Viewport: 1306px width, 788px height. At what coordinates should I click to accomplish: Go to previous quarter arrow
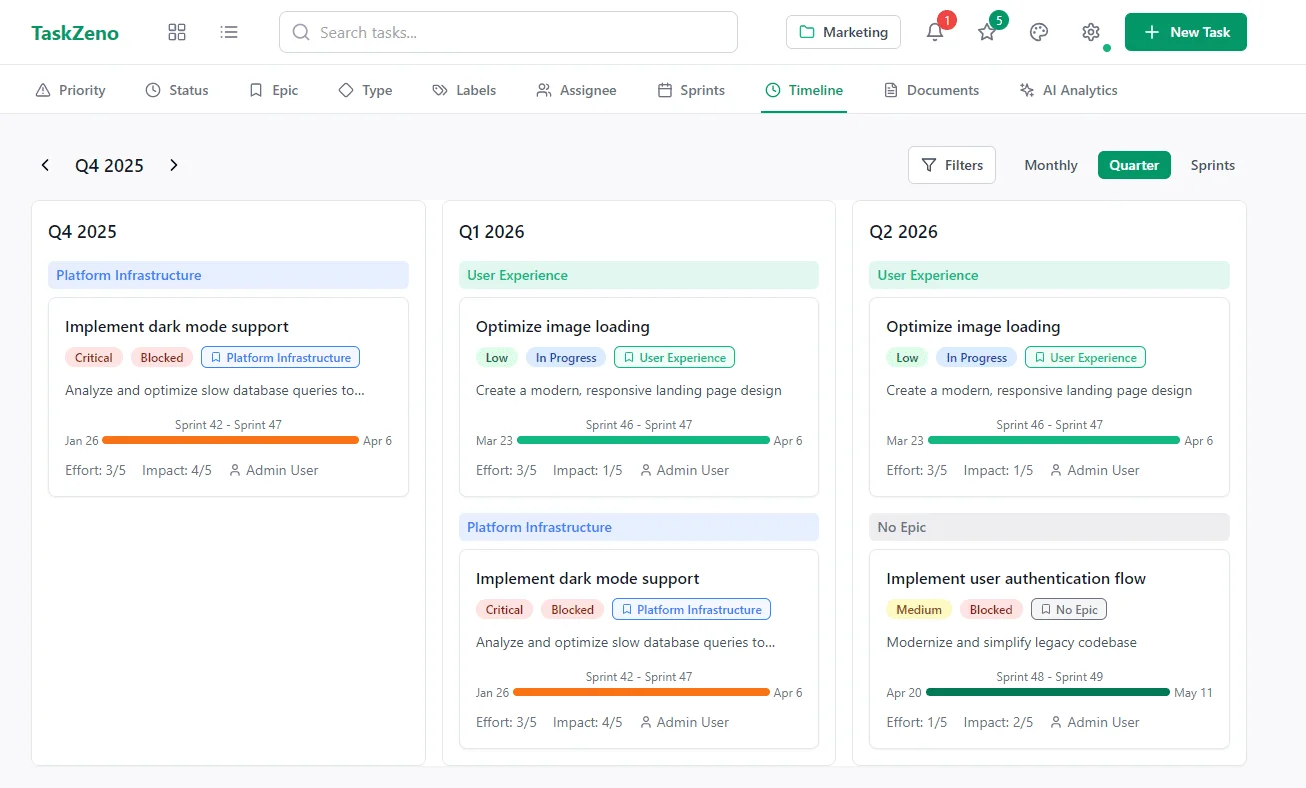(45, 165)
